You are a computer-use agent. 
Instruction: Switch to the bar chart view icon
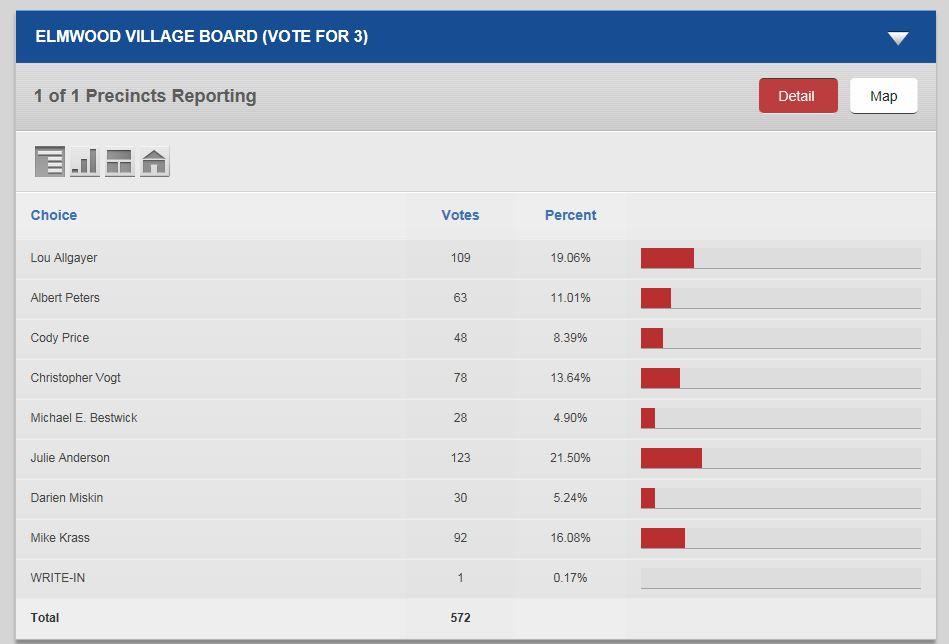pyautogui.click(x=85, y=162)
